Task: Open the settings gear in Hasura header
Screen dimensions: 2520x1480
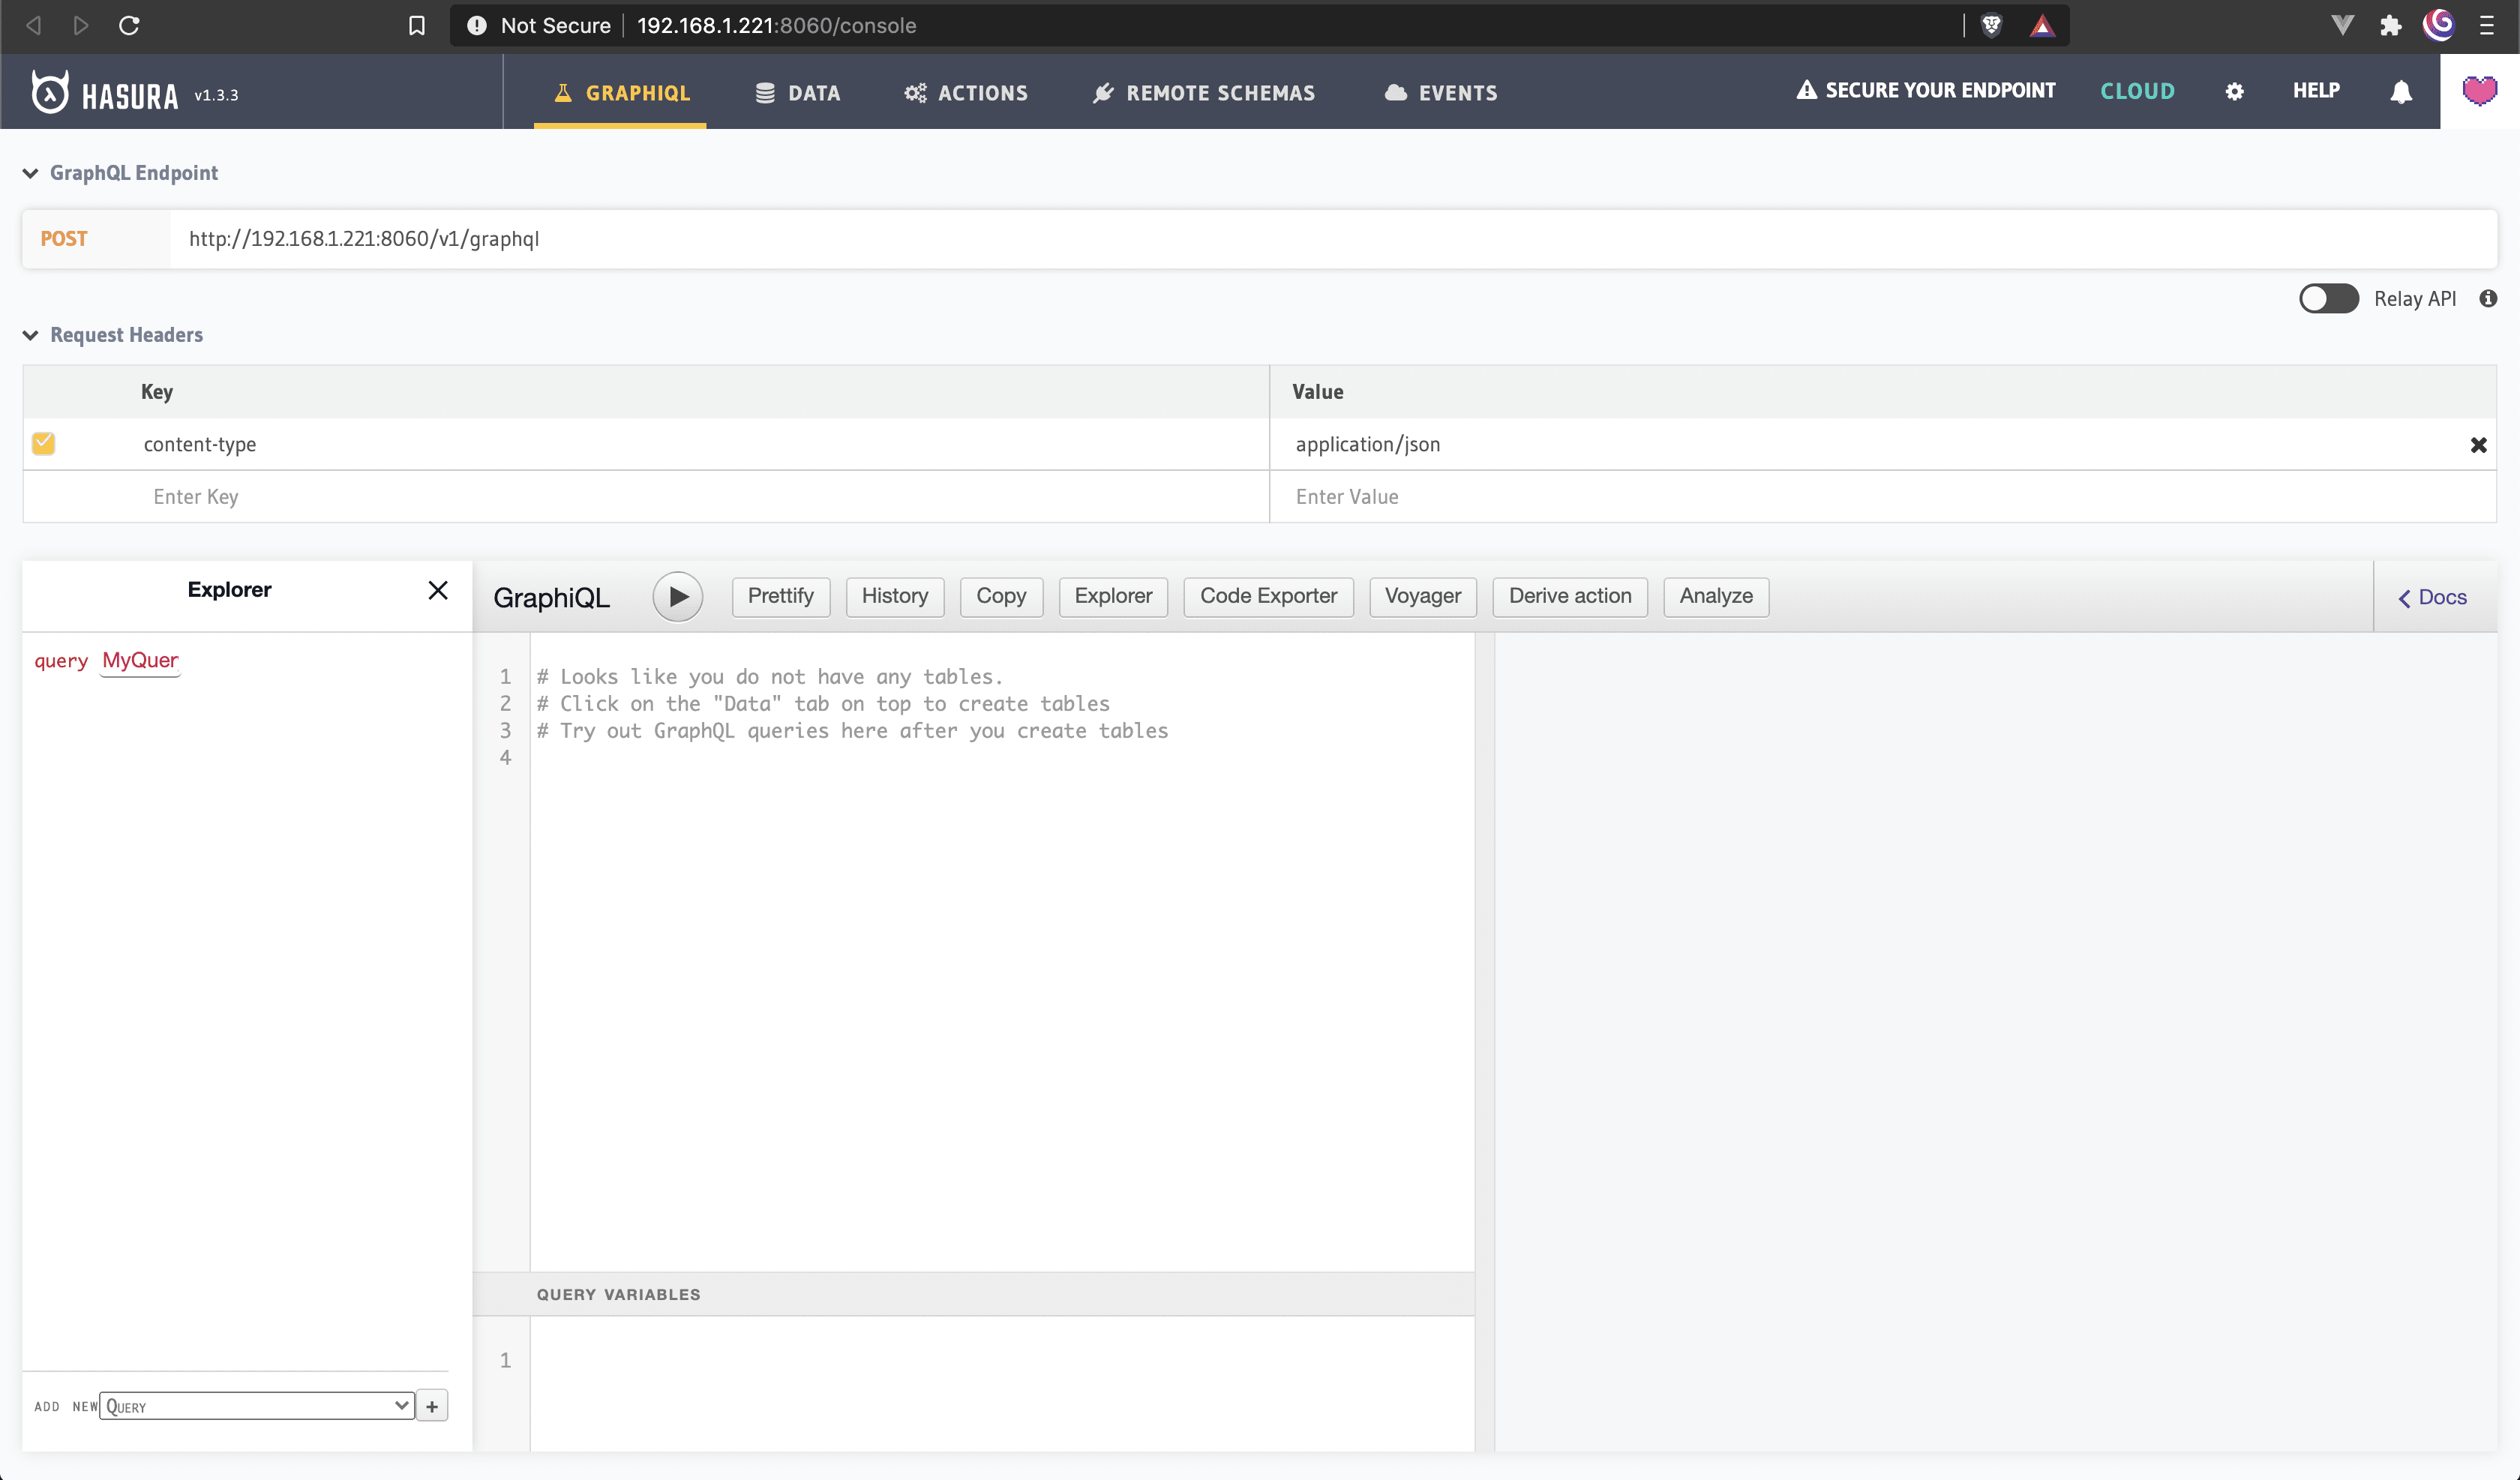Action: tap(2234, 91)
